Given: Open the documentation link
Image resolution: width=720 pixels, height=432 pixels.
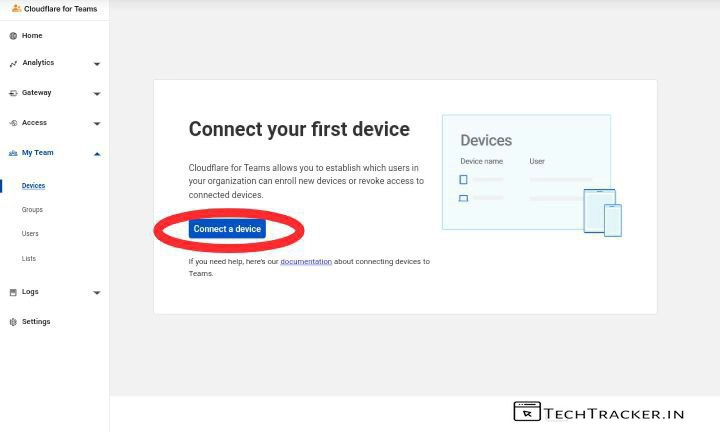Looking at the screenshot, I should coord(306,262).
